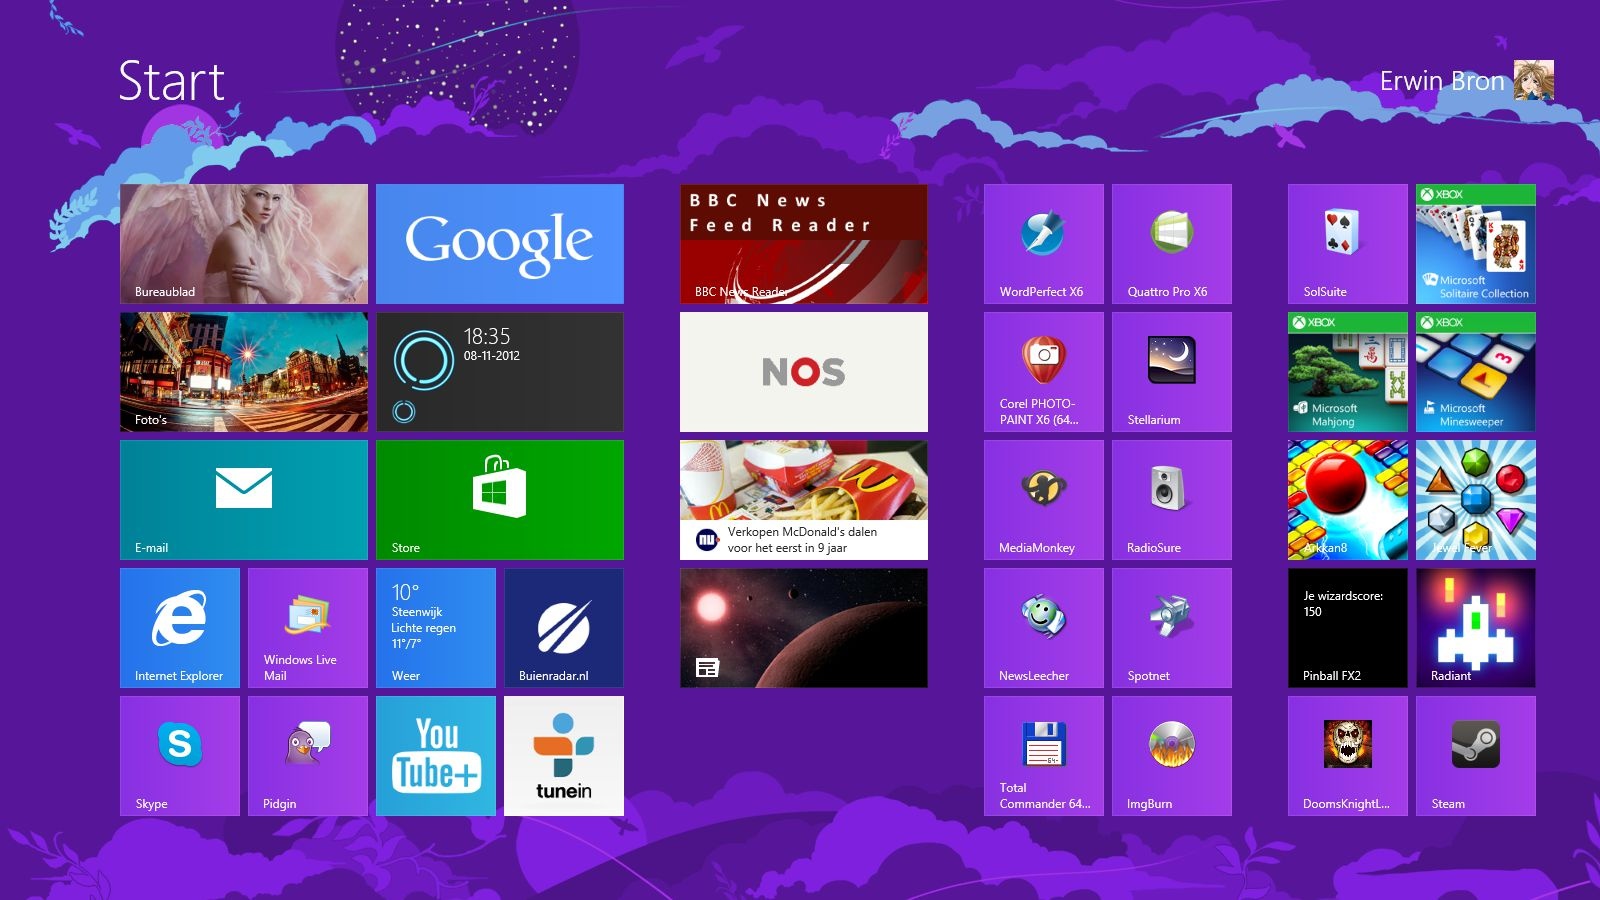
Task: Launch the Arkkan8 game tile
Action: [x=1348, y=500]
